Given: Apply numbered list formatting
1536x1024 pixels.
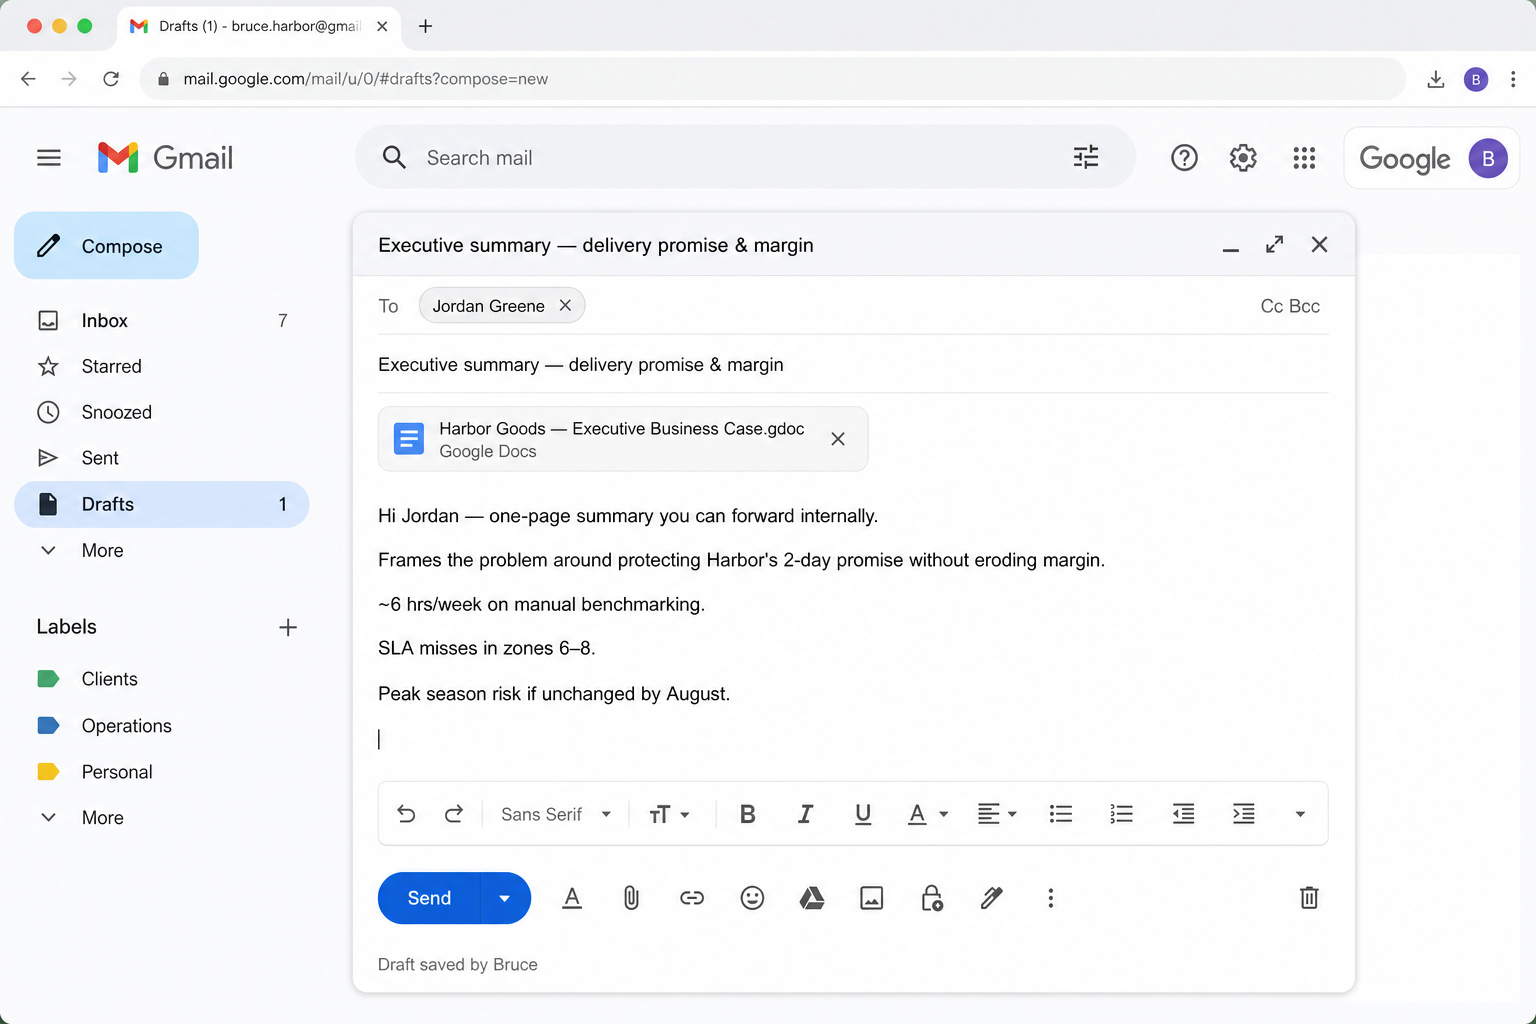Looking at the screenshot, I should pos(1122,814).
